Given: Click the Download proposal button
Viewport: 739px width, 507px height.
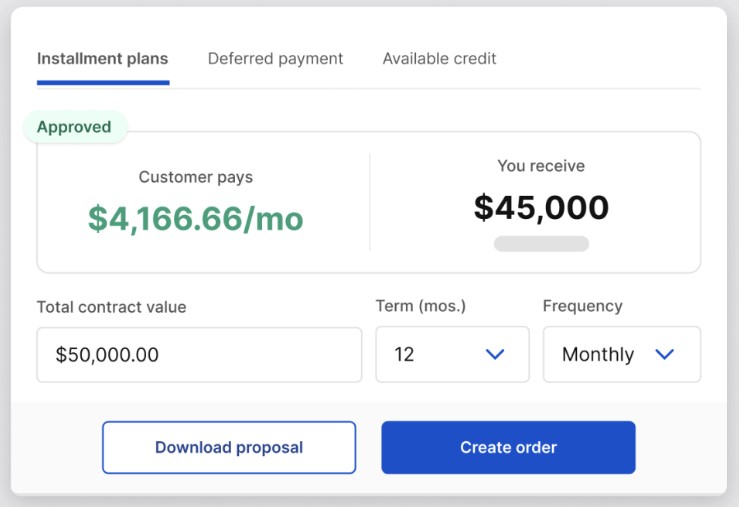Looking at the screenshot, I should click(x=229, y=447).
